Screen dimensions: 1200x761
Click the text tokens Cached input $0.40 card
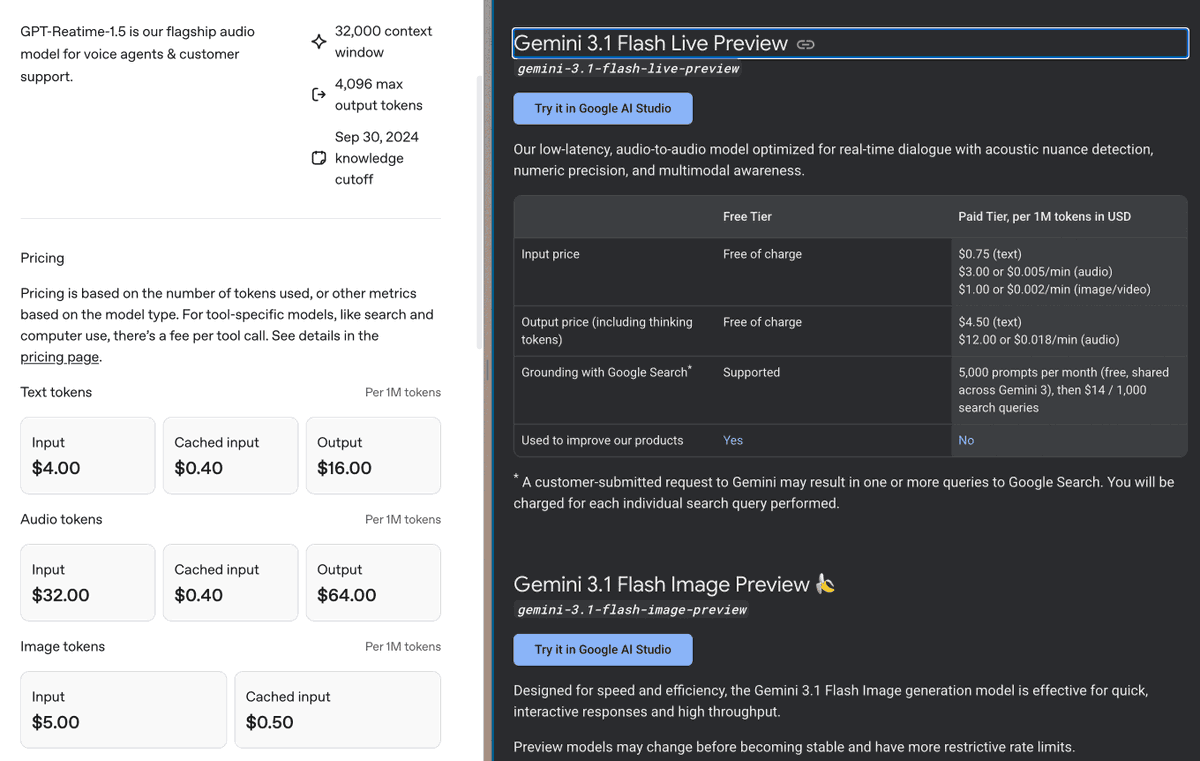pyautogui.click(x=231, y=456)
